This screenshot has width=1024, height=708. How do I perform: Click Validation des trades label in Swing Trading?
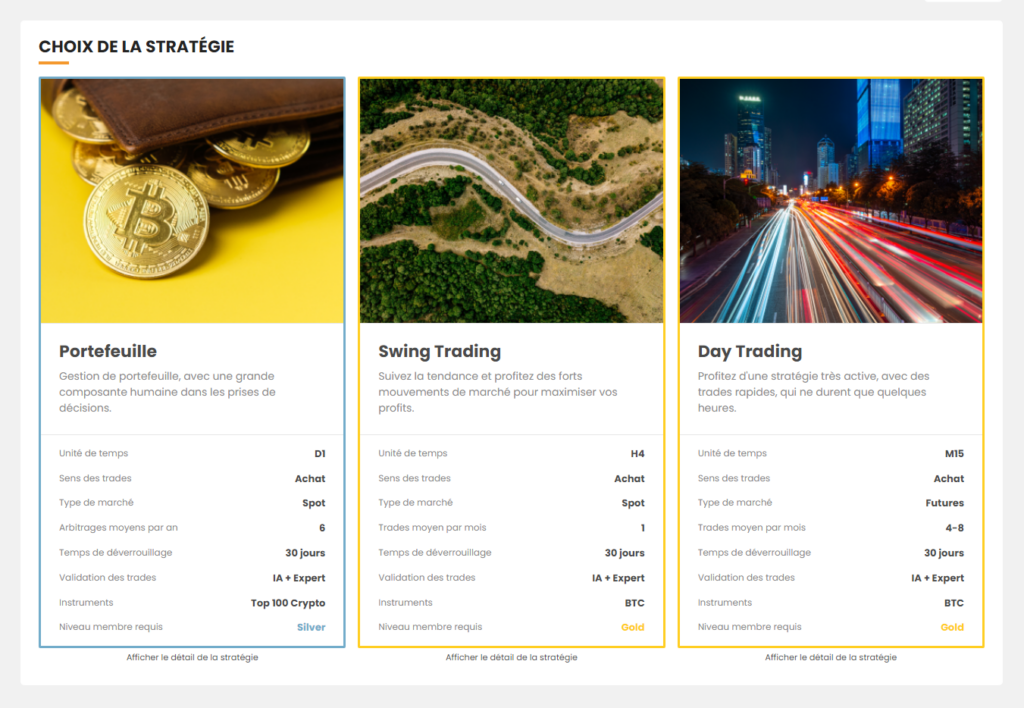coord(426,577)
